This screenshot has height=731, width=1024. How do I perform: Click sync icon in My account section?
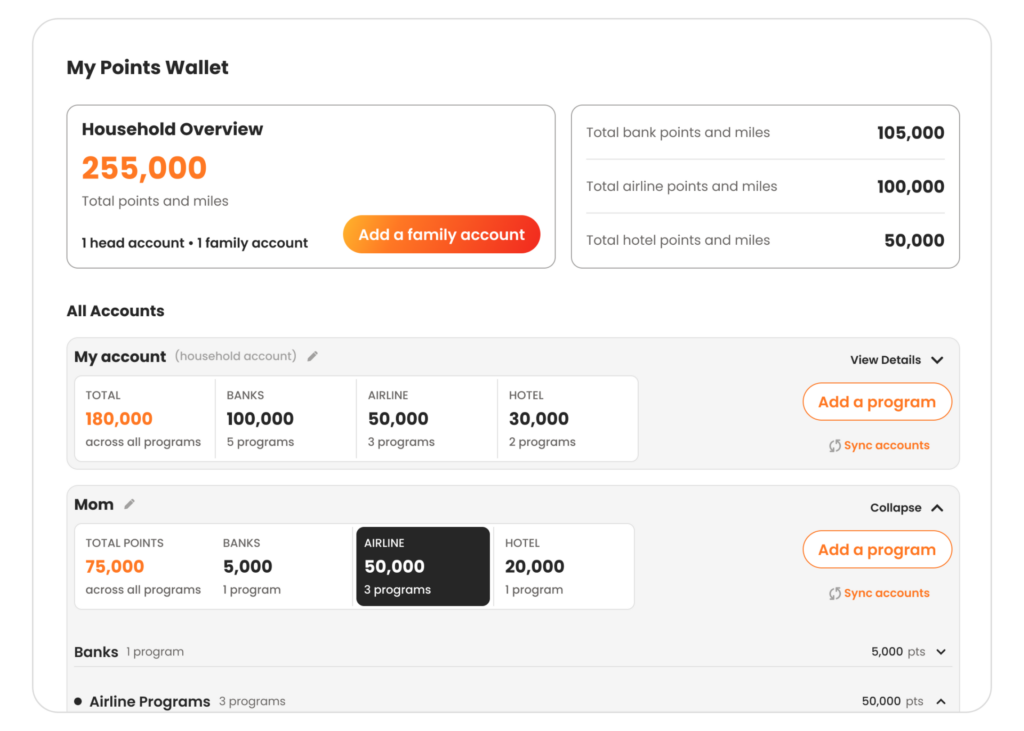(x=835, y=446)
